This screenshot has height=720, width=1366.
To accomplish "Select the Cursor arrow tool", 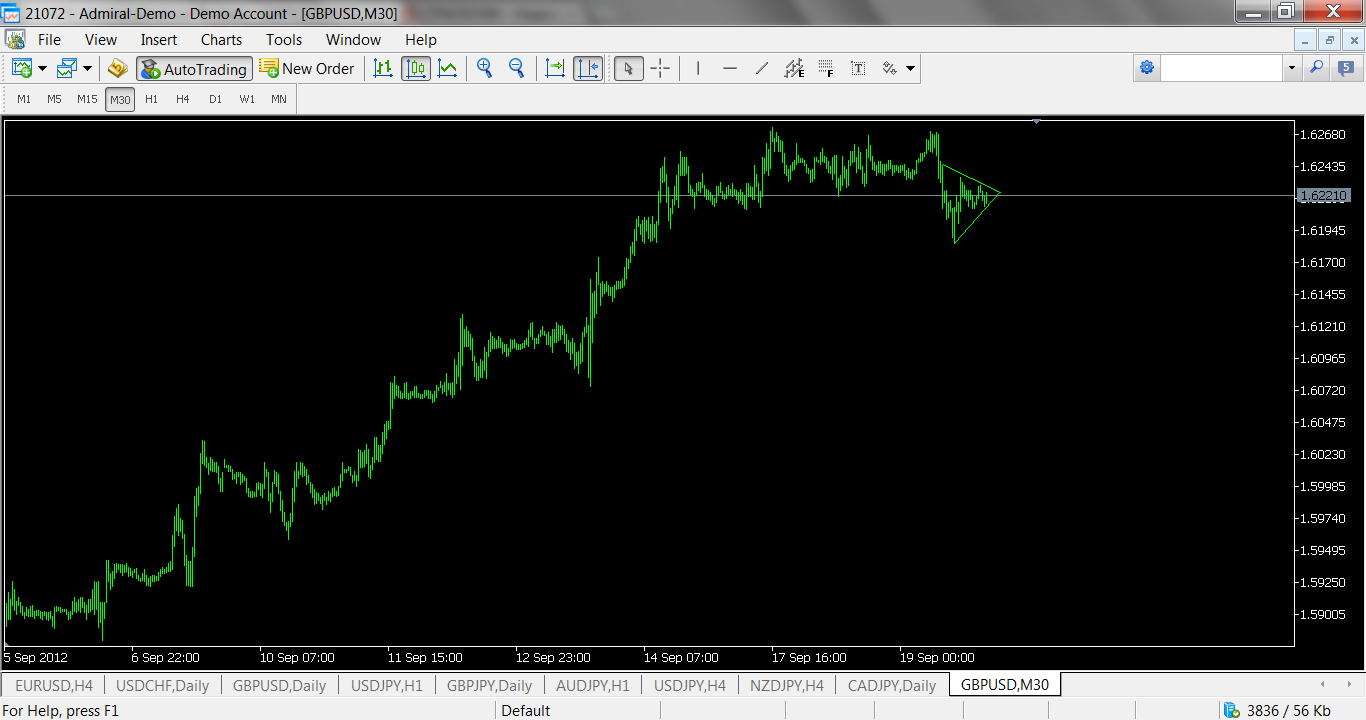I will [628, 69].
